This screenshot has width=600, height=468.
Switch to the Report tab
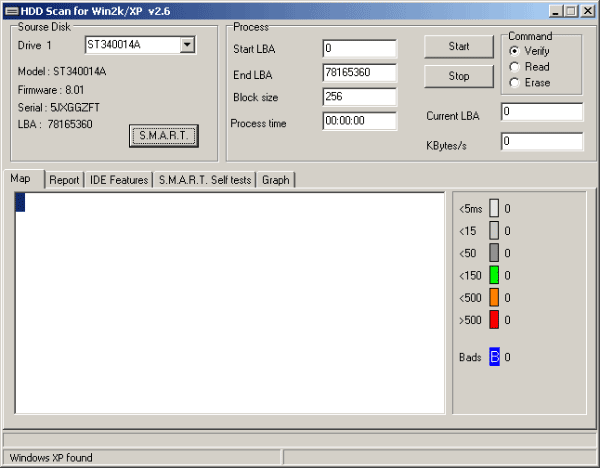point(64,180)
